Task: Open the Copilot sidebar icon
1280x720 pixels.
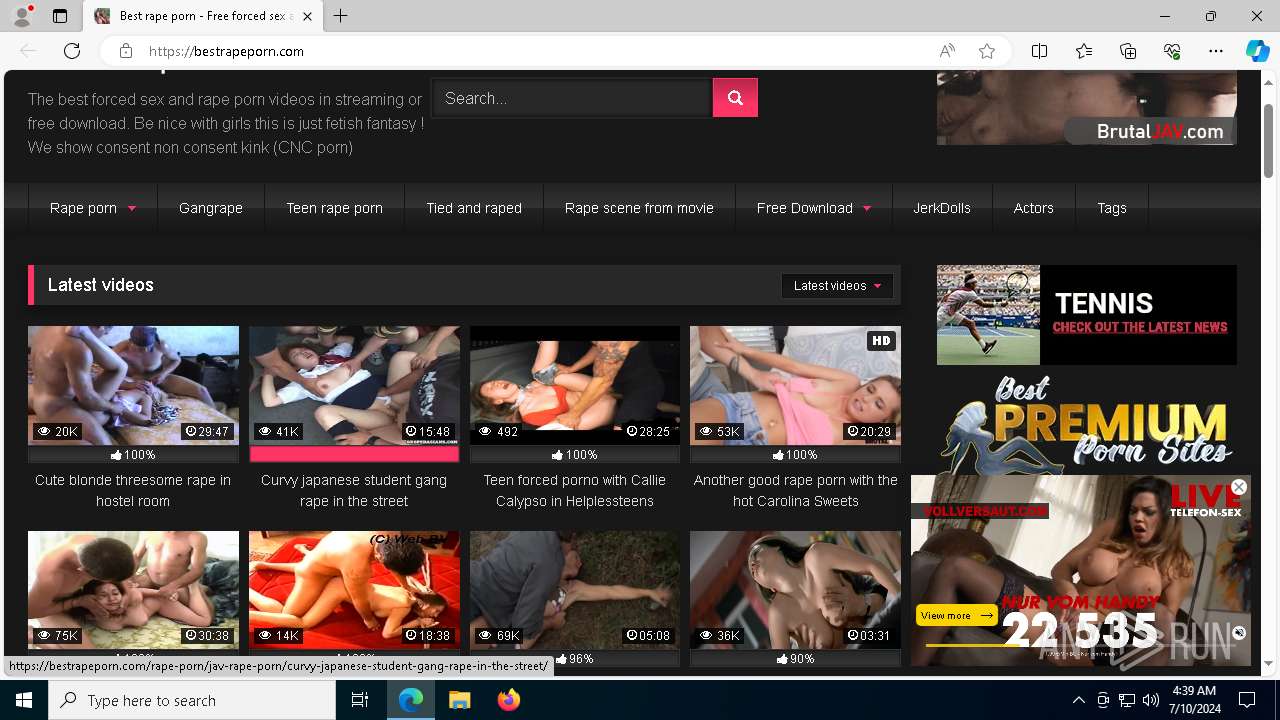Action: pyautogui.click(x=1257, y=51)
